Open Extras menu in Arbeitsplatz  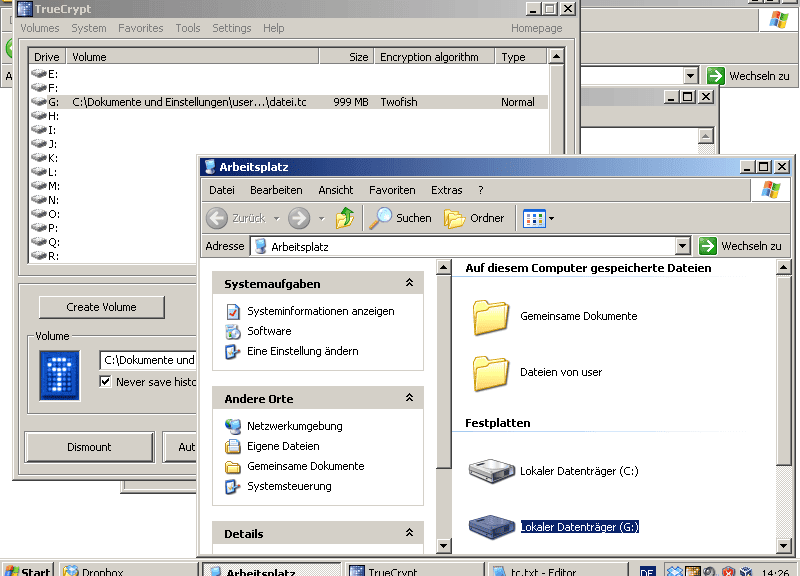[x=446, y=190]
